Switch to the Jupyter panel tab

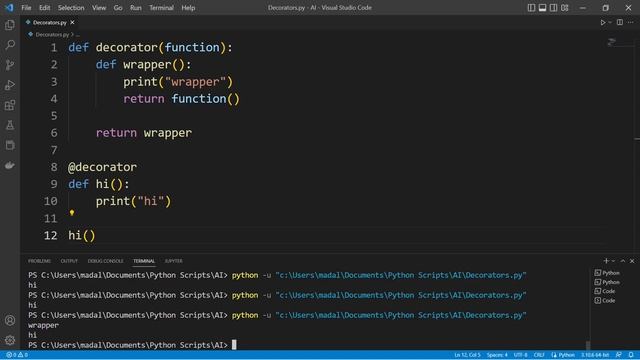(173, 261)
